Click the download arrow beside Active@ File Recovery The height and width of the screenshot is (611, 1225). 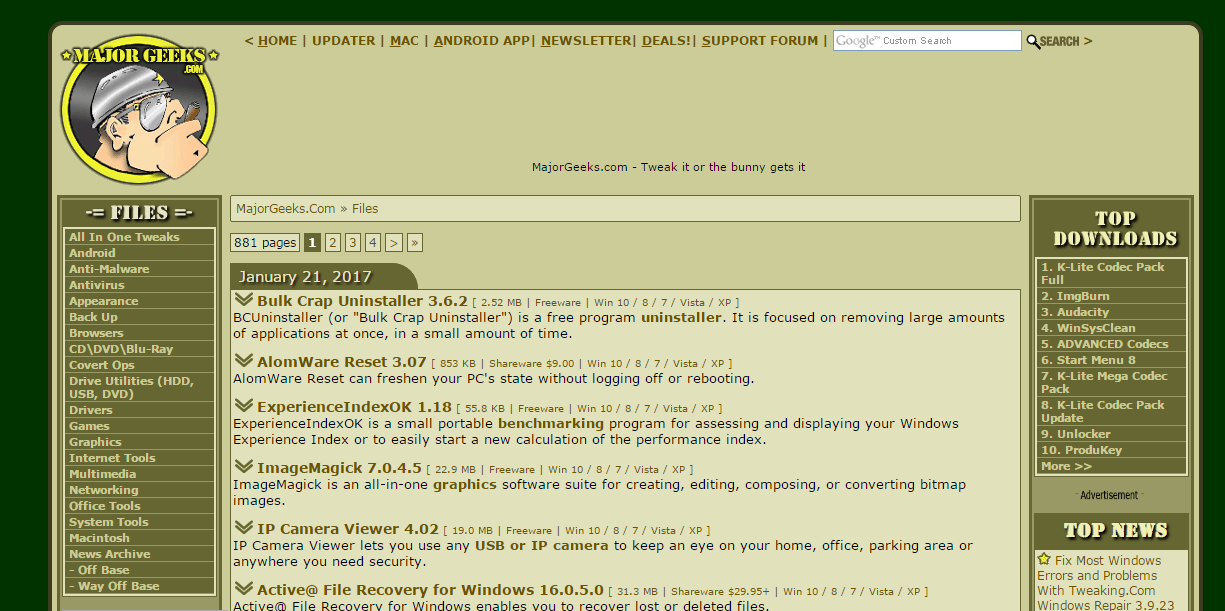coord(244,588)
